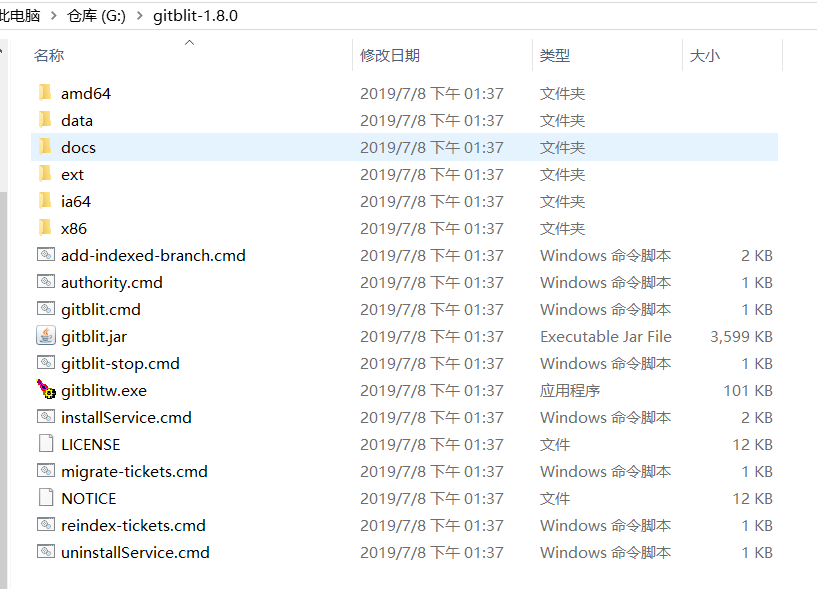Click the LICENSE file icon
The image size is (817, 589).
click(x=46, y=444)
